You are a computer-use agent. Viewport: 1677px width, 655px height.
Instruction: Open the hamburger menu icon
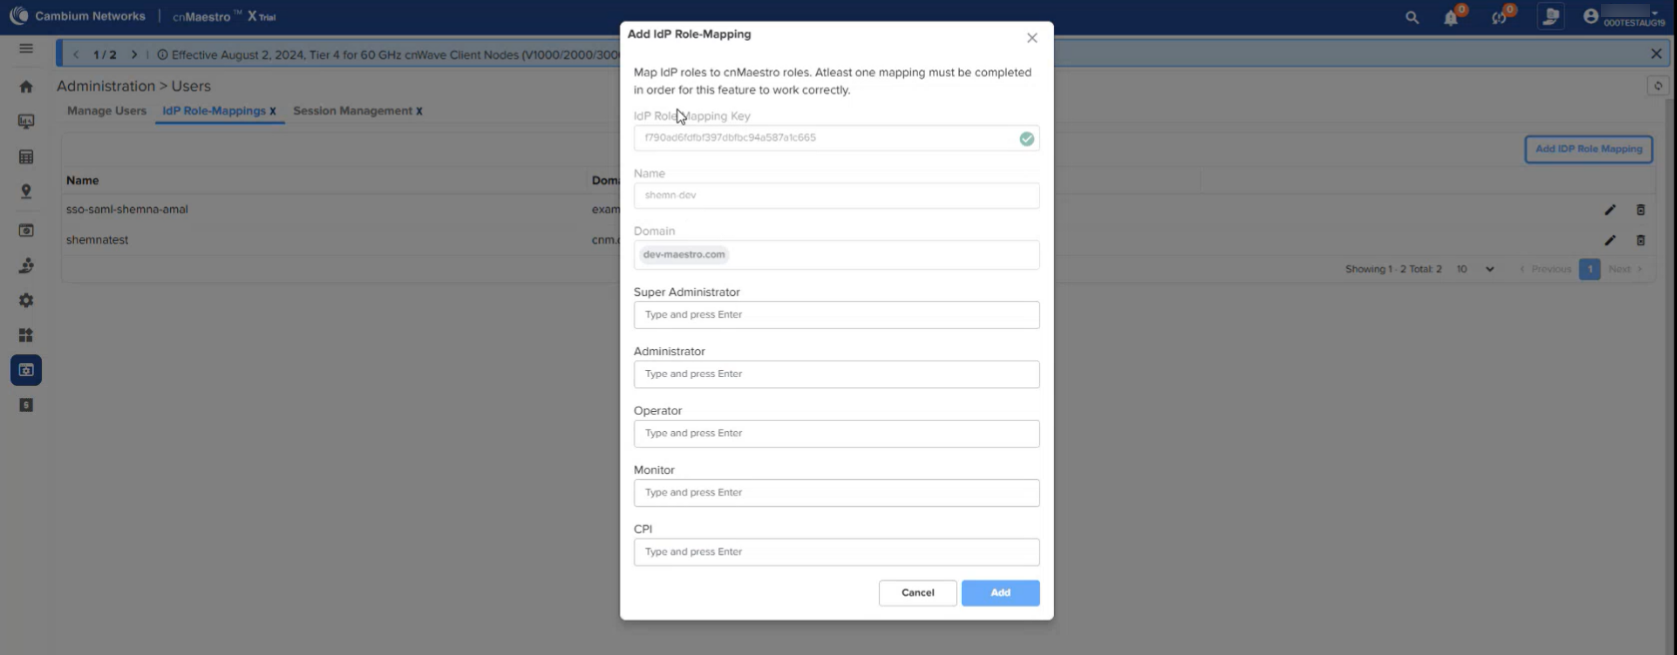(26, 48)
